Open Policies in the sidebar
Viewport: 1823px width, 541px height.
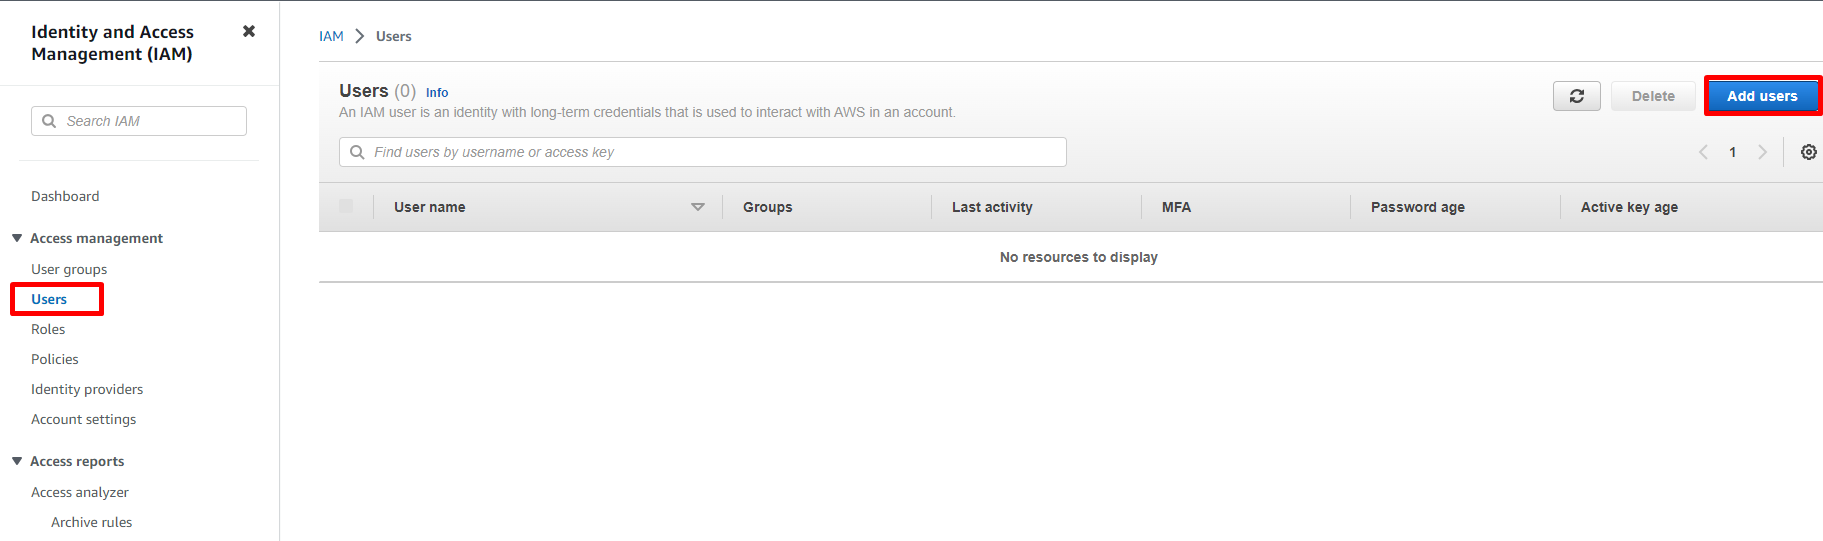click(x=55, y=359)
